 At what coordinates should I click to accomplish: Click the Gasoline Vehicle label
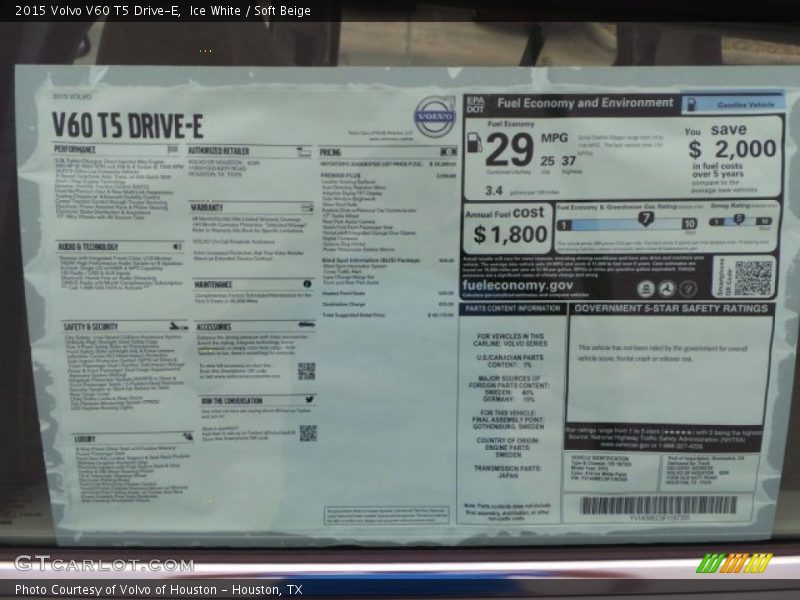(745, 105)
